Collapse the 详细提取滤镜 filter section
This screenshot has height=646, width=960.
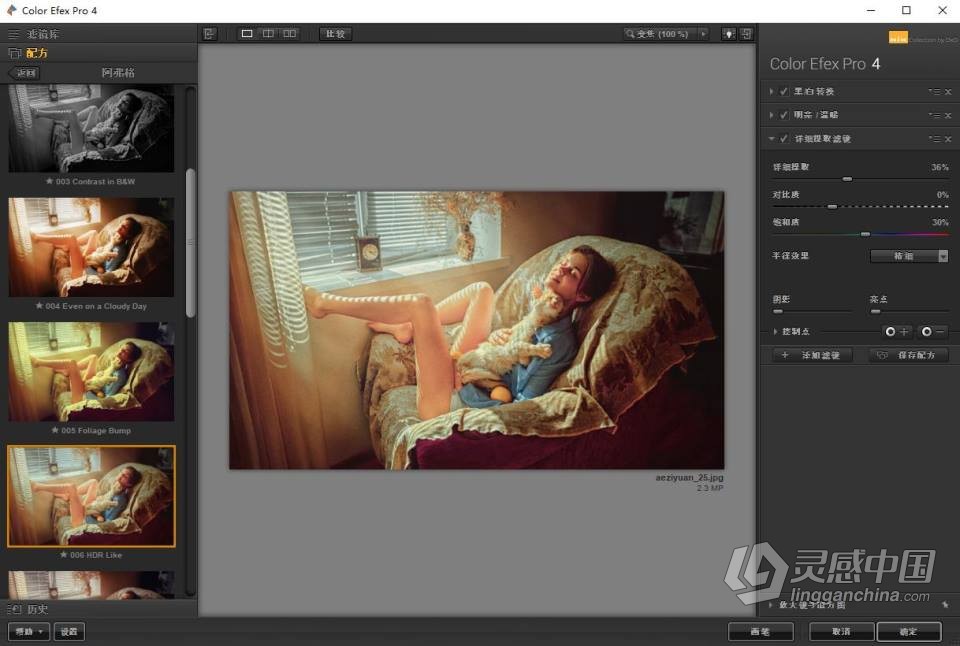coord(771,139)
